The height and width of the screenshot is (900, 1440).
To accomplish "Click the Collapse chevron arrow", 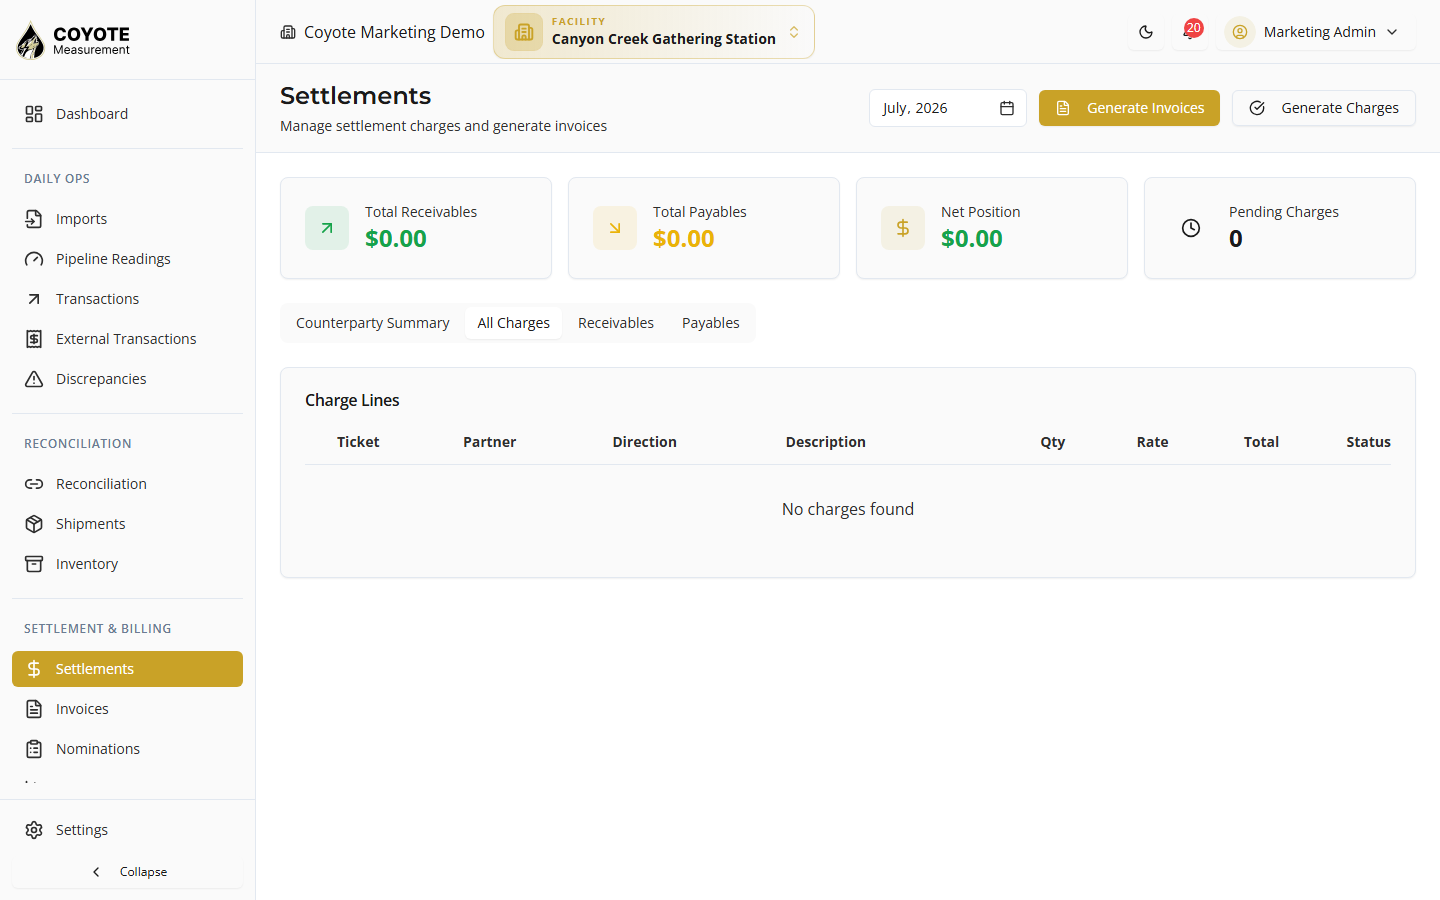I will tap(96, 872).
